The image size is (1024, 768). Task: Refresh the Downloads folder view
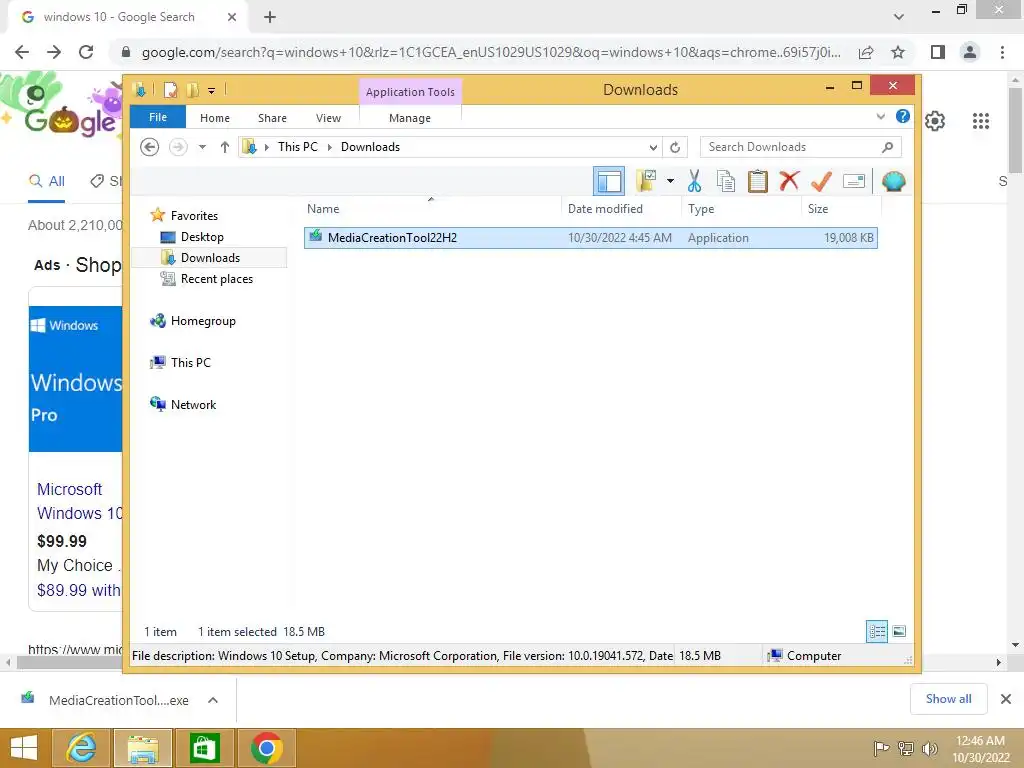pos(675,147)
